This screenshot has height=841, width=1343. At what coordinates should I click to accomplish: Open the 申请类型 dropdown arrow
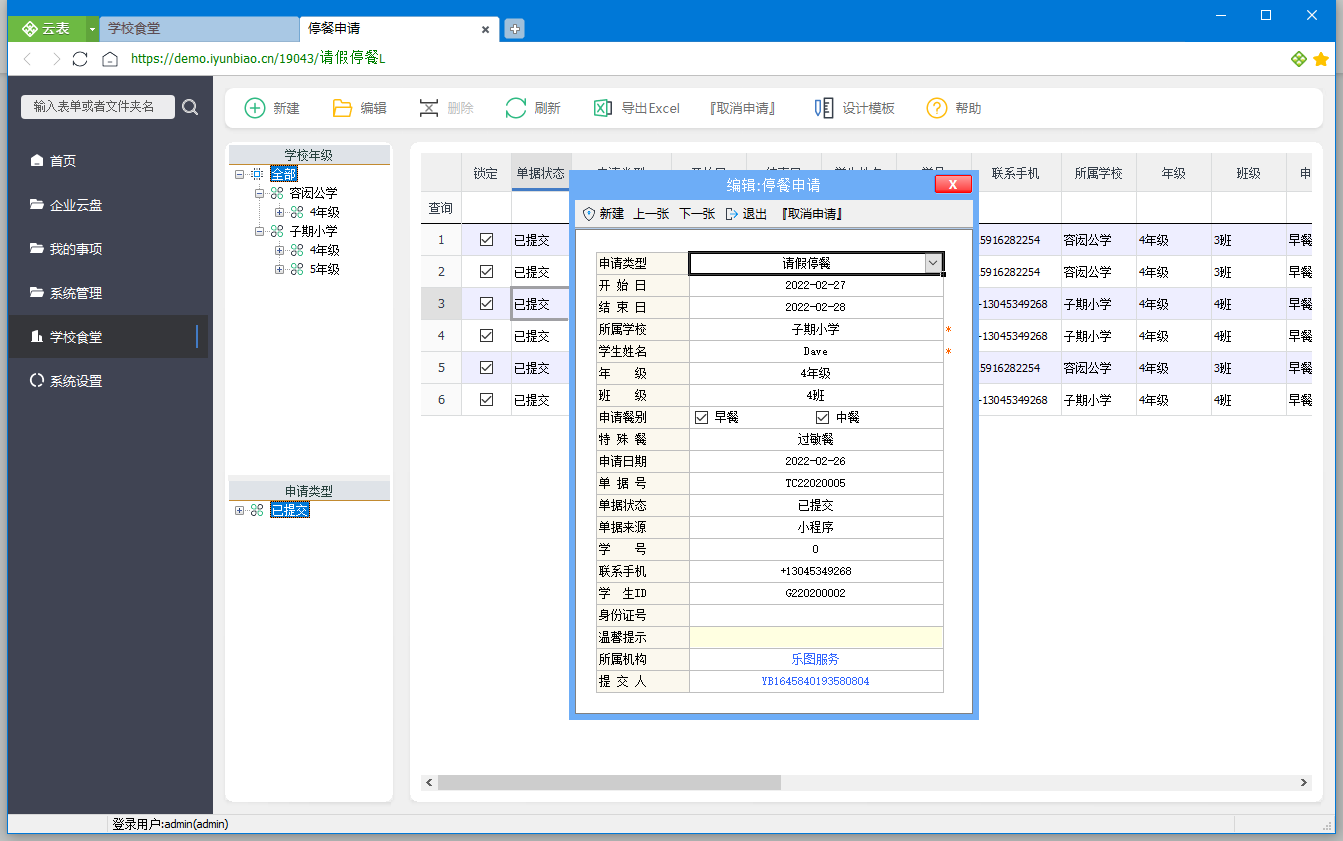[933, 263]
